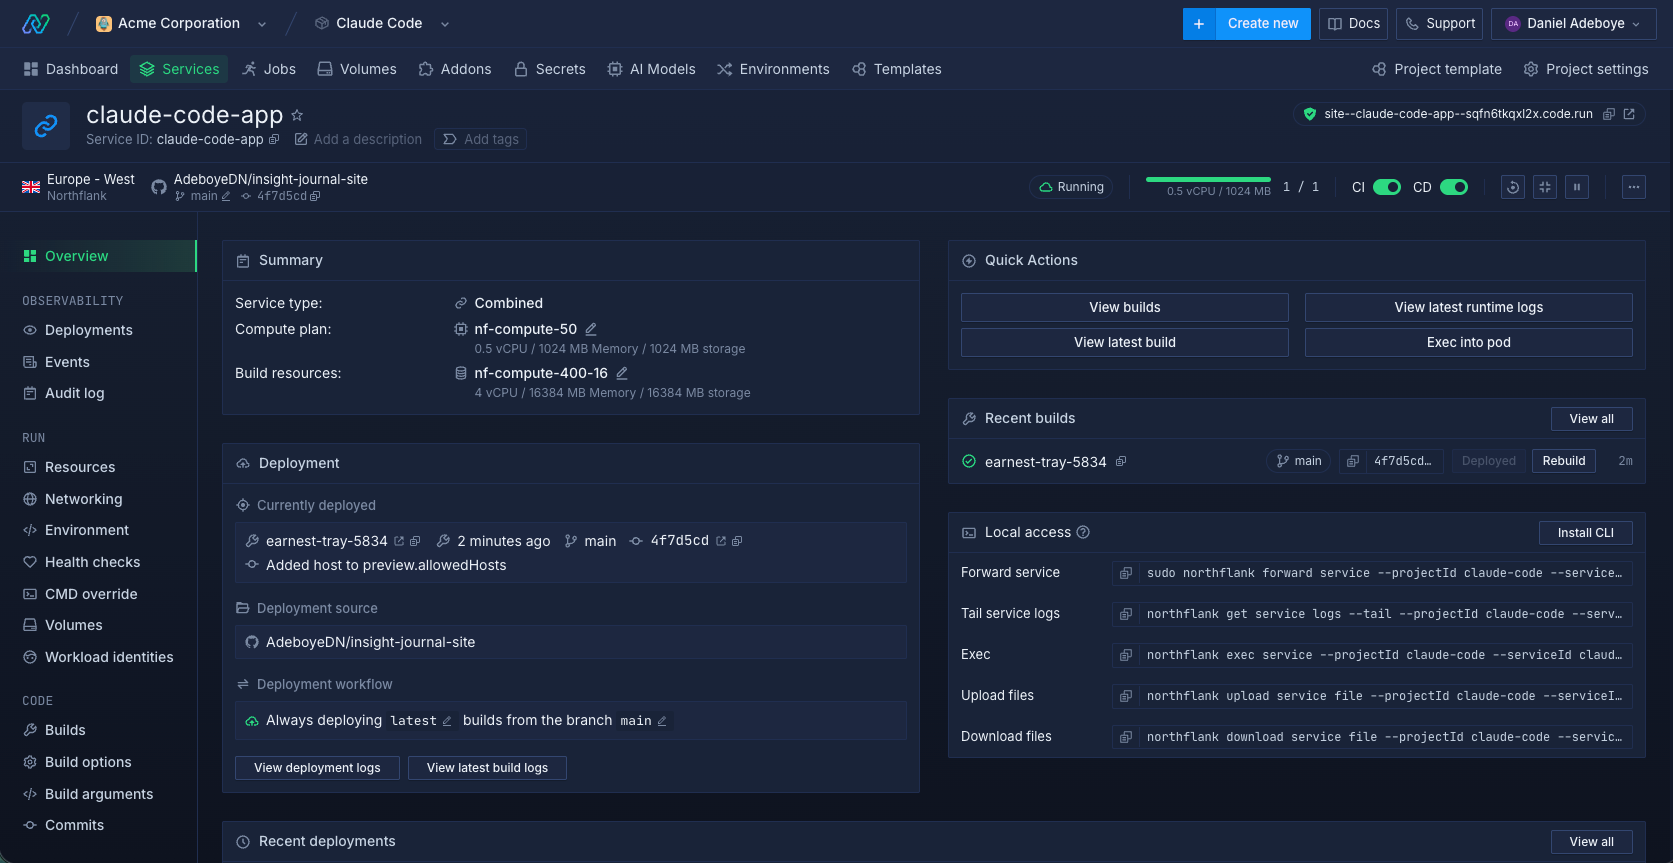Click the plus icon beside Create new

pos(1199,24)
